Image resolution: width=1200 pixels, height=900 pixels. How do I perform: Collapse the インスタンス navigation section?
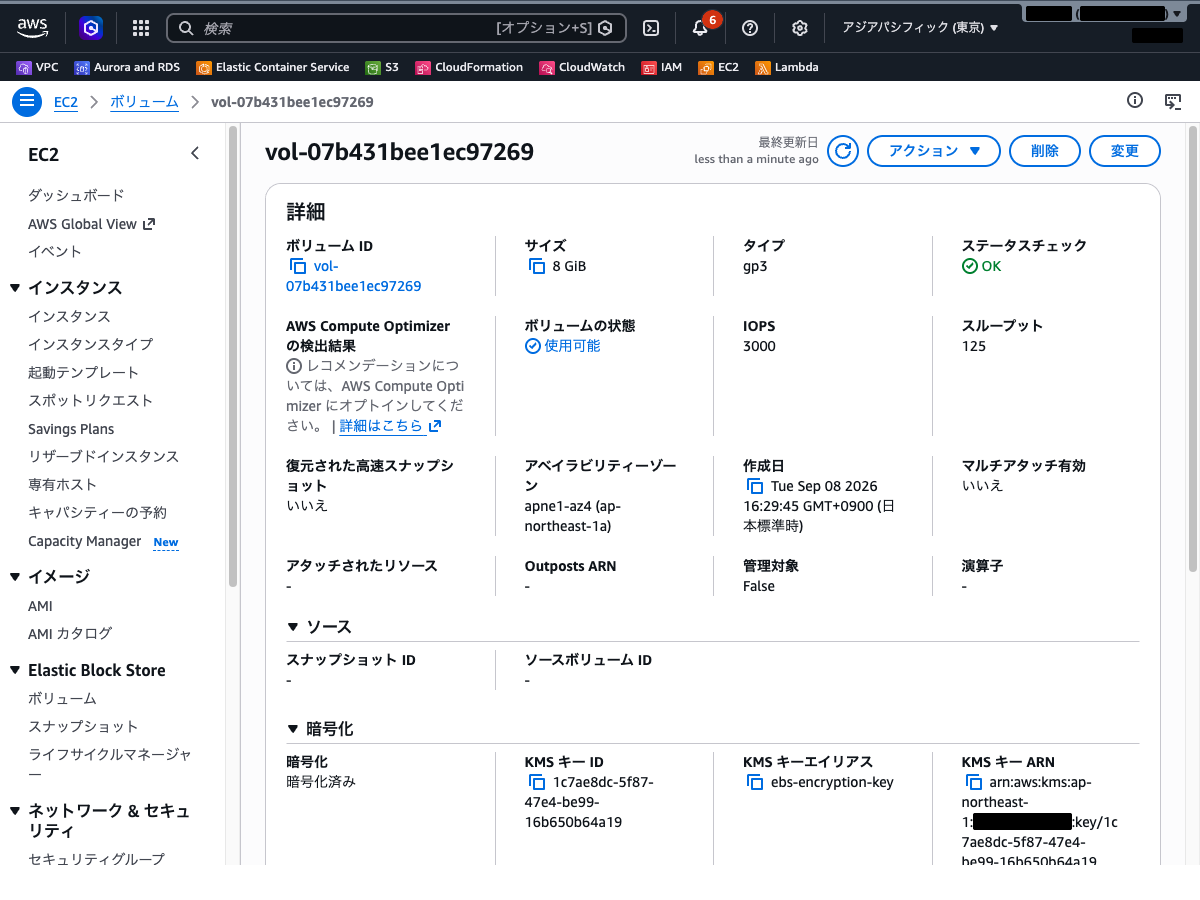tap(15, 288)
